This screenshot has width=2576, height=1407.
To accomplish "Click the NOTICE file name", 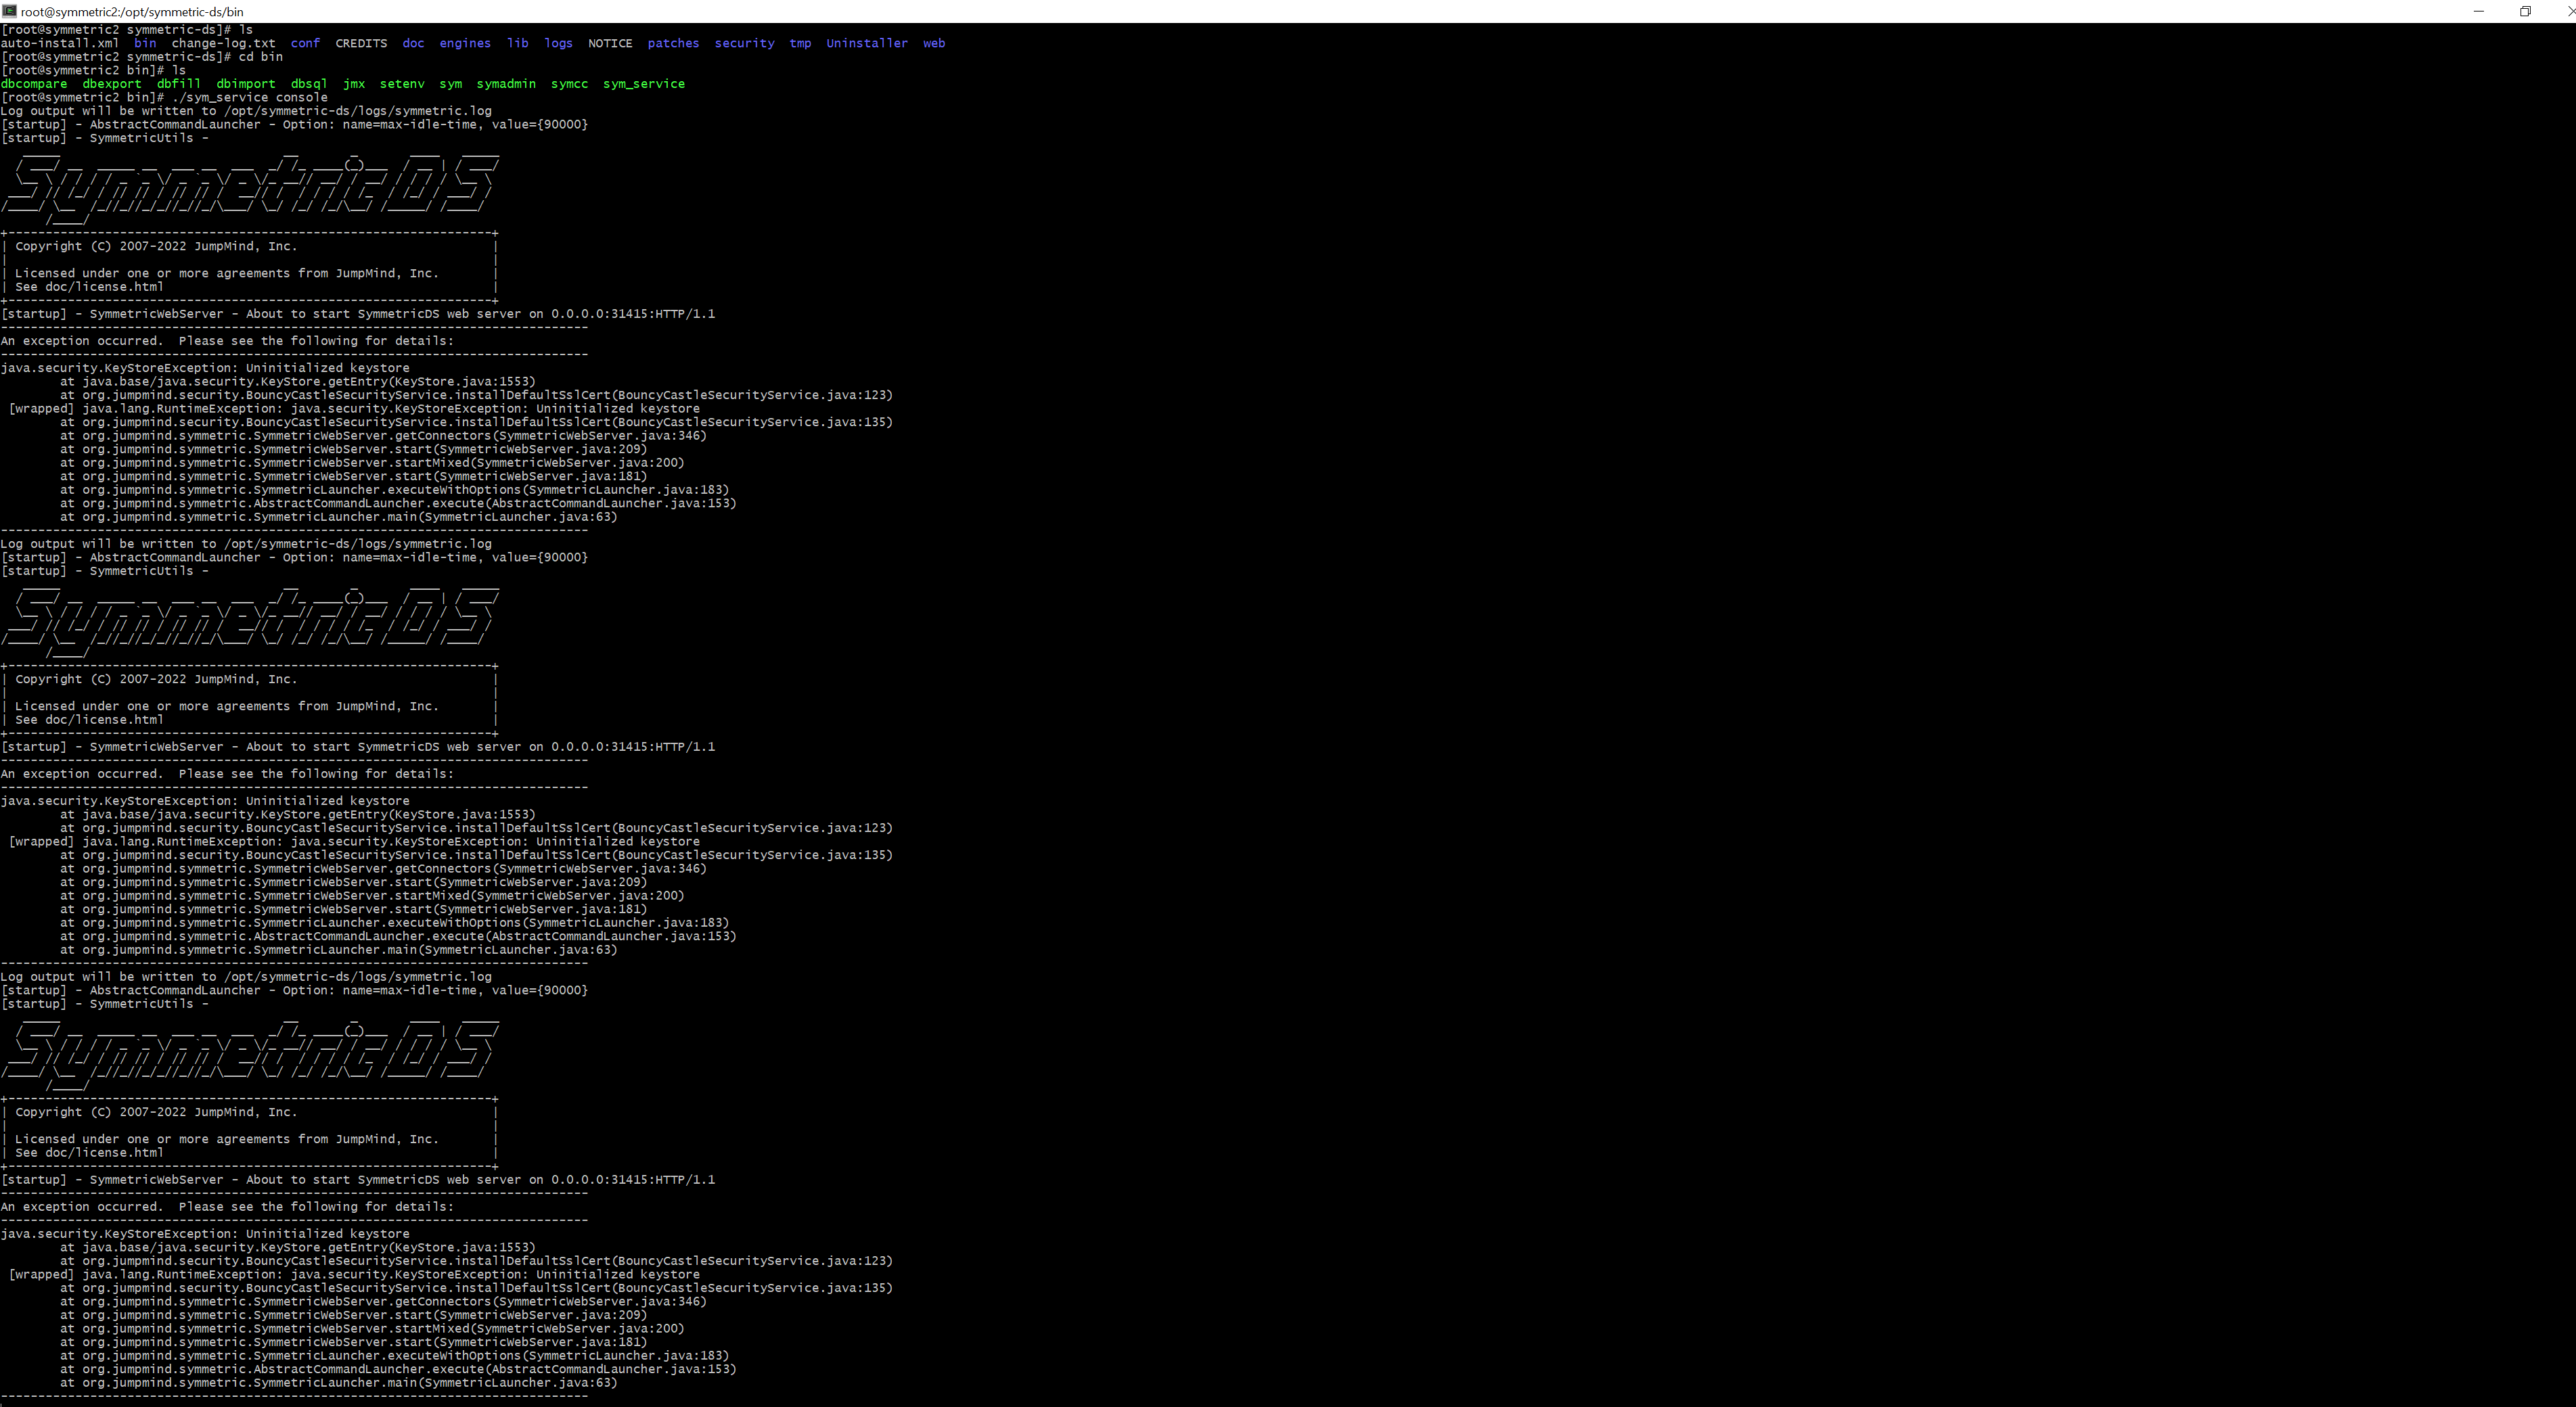I will [x=610, y=43].
